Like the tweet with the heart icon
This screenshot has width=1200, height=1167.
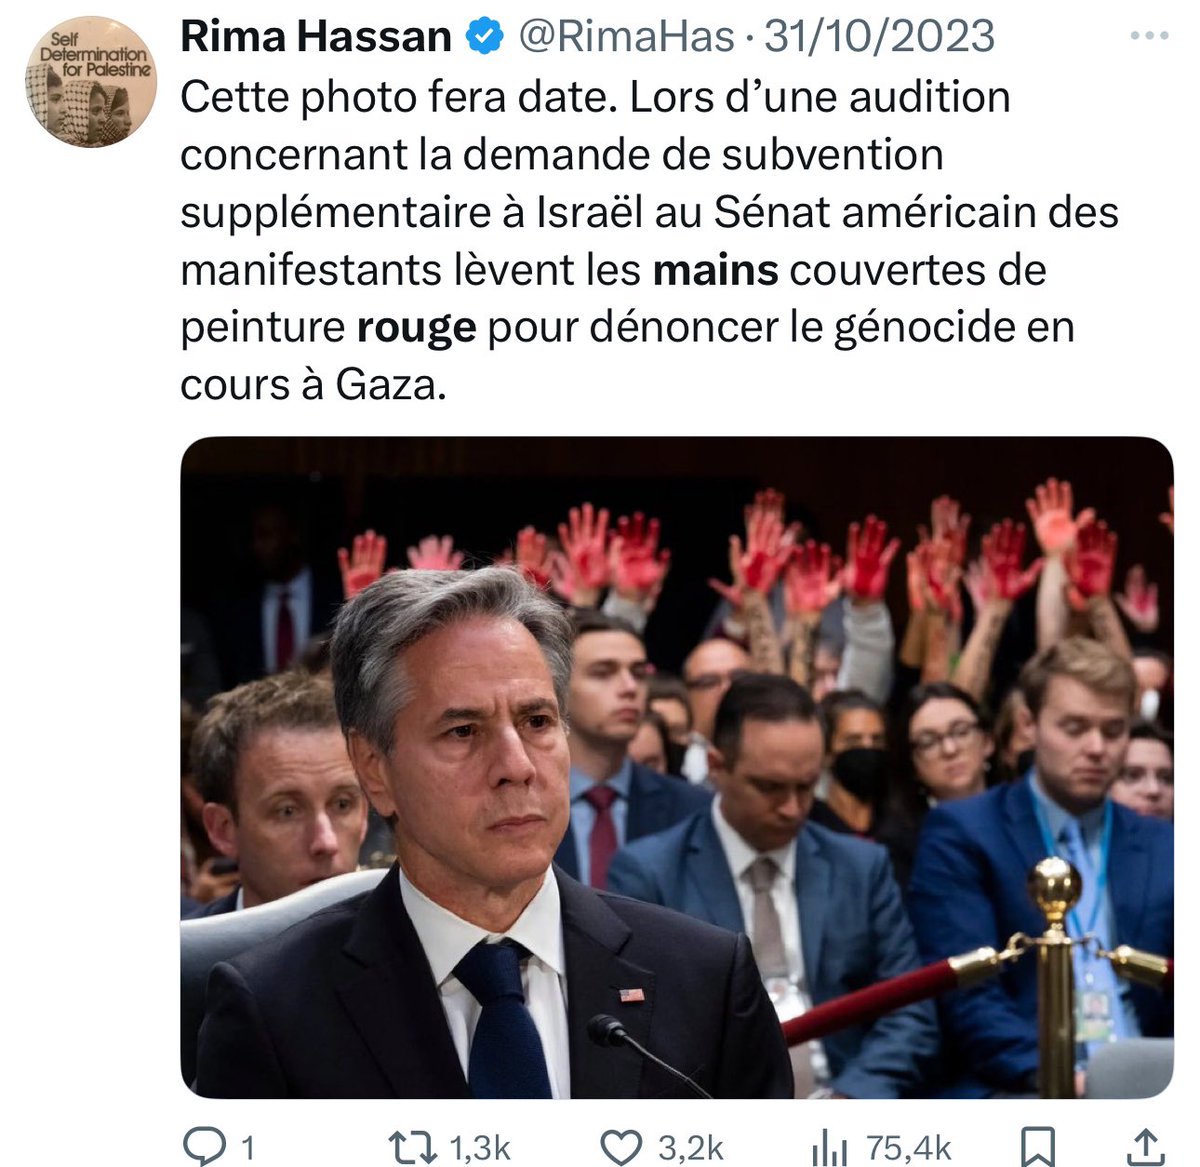(621, 1147)
